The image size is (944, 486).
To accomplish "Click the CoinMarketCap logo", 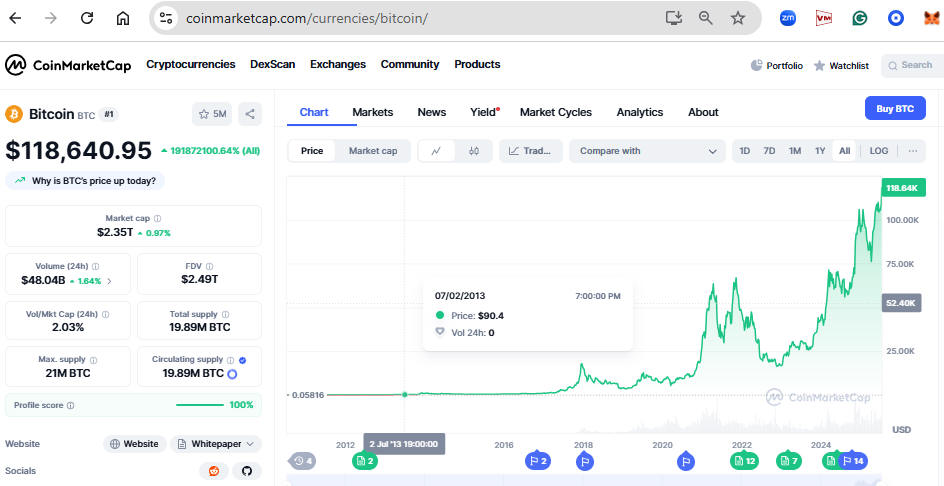I will (x=68, y=65).
